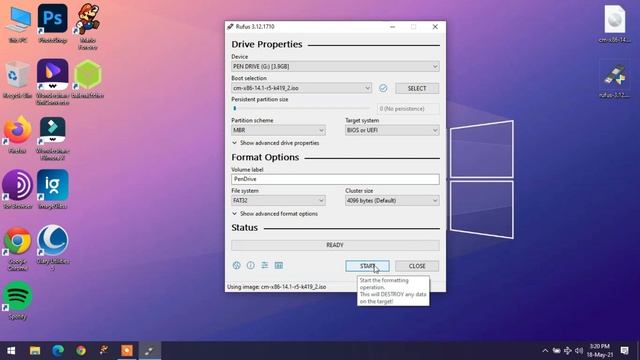Open the Glary Utilities desktop shortcut
The width and height of the screenshot is (640, 360).
click(x=53, y=247)
